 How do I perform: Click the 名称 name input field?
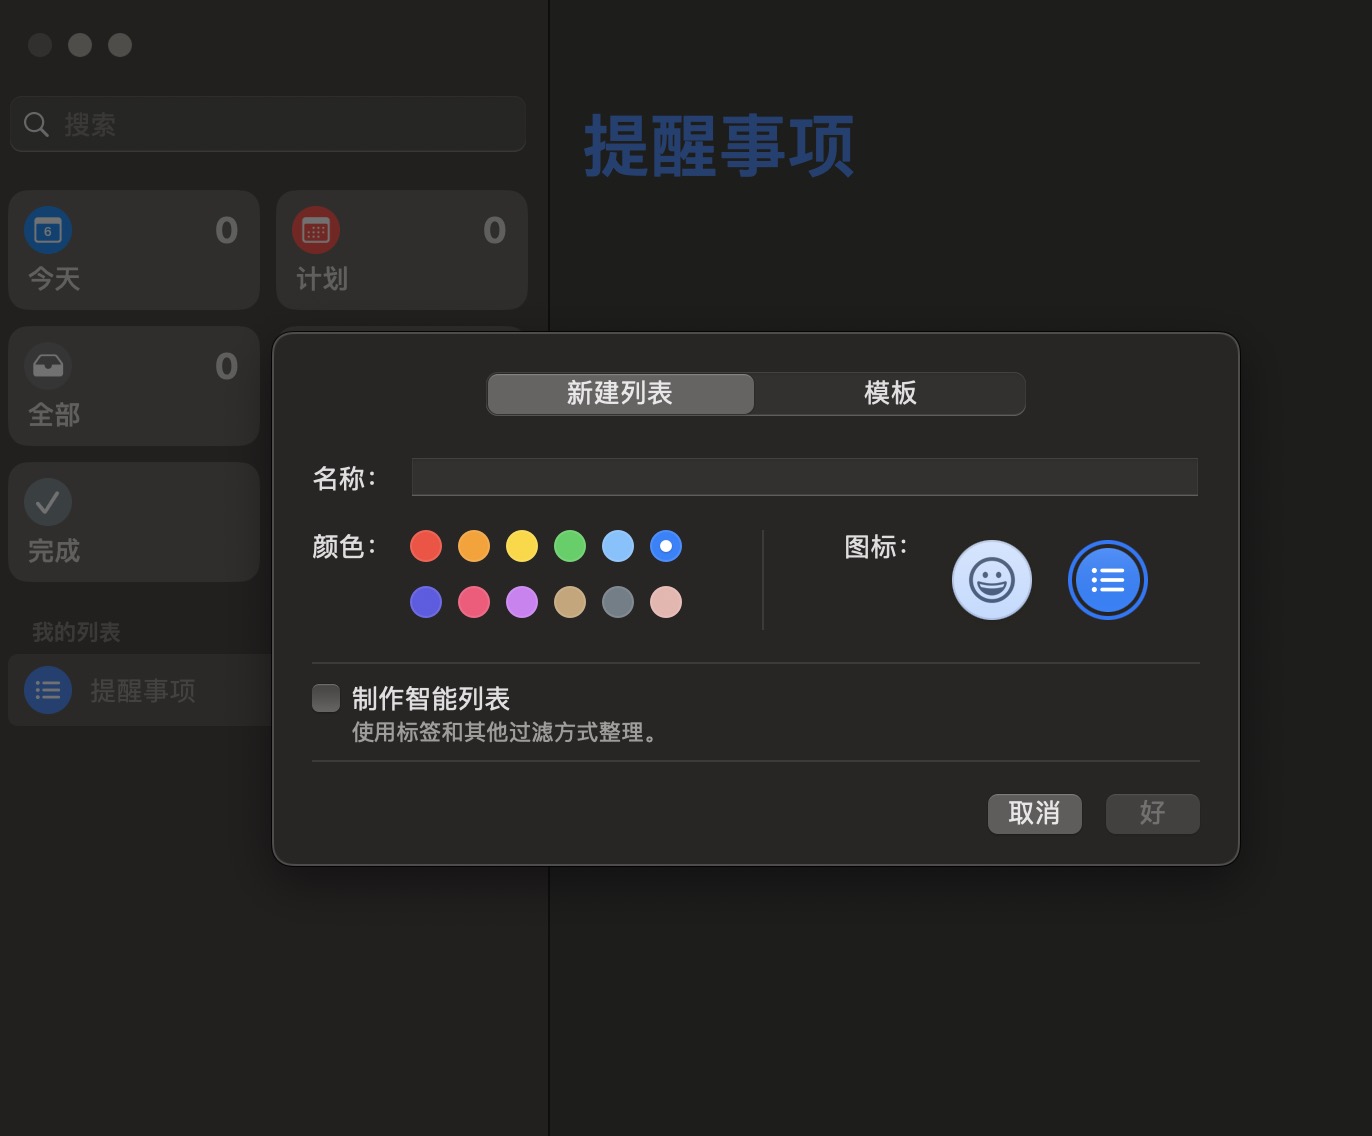click(x=804, y=477)
